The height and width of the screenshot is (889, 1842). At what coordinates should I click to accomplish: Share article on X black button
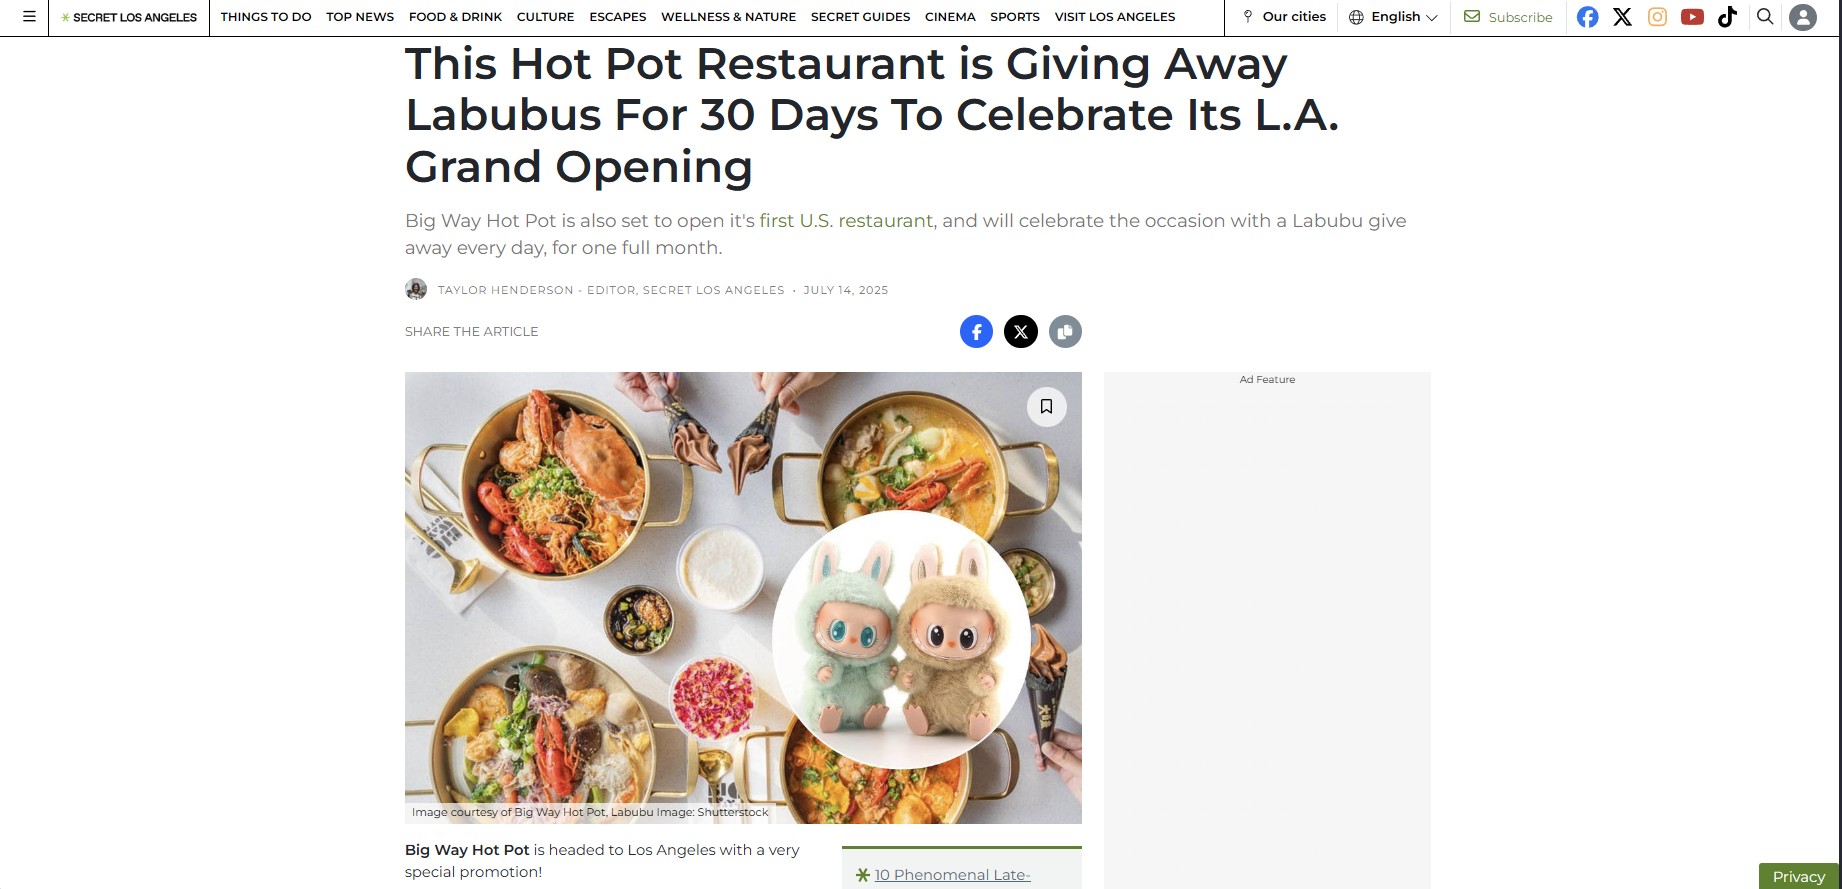[1020, 331]
